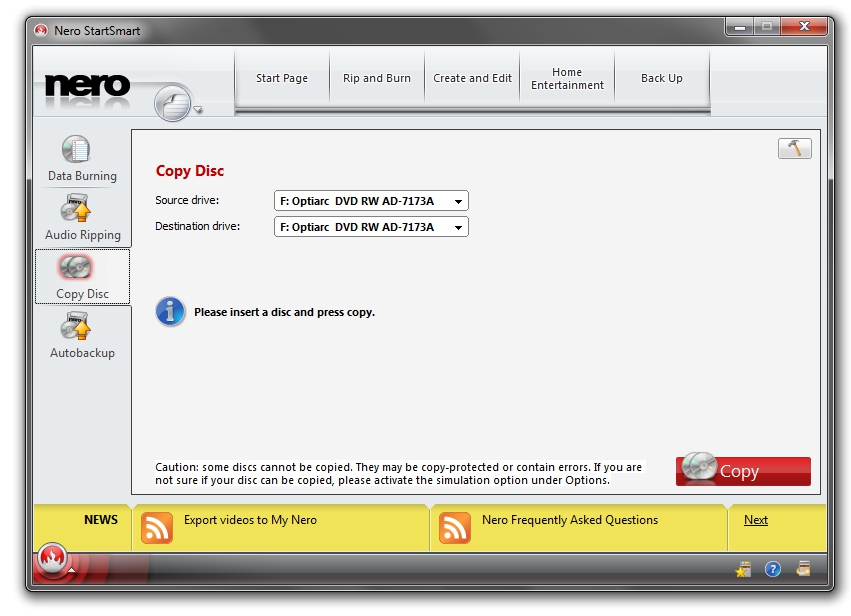Switch to the Rip and Burn tab

click(x=377, y=78)
